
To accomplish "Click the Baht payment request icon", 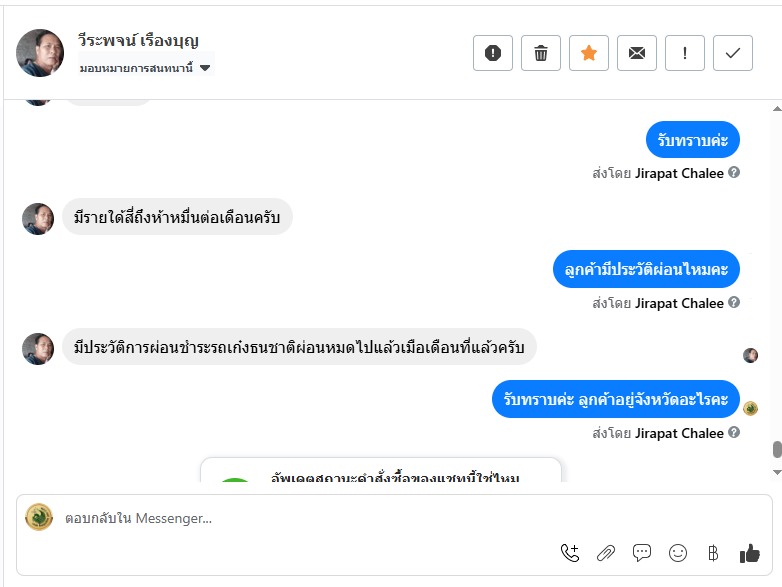I will click(713, 552).
